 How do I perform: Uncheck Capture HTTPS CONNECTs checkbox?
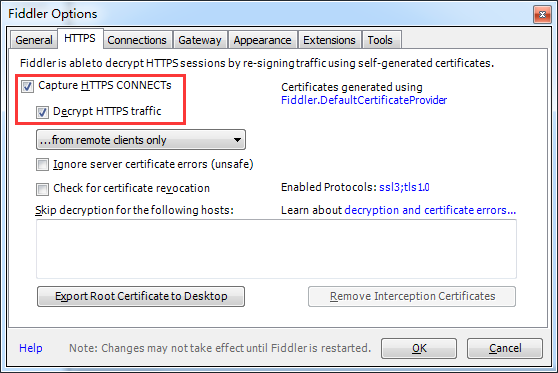point(27,86)
